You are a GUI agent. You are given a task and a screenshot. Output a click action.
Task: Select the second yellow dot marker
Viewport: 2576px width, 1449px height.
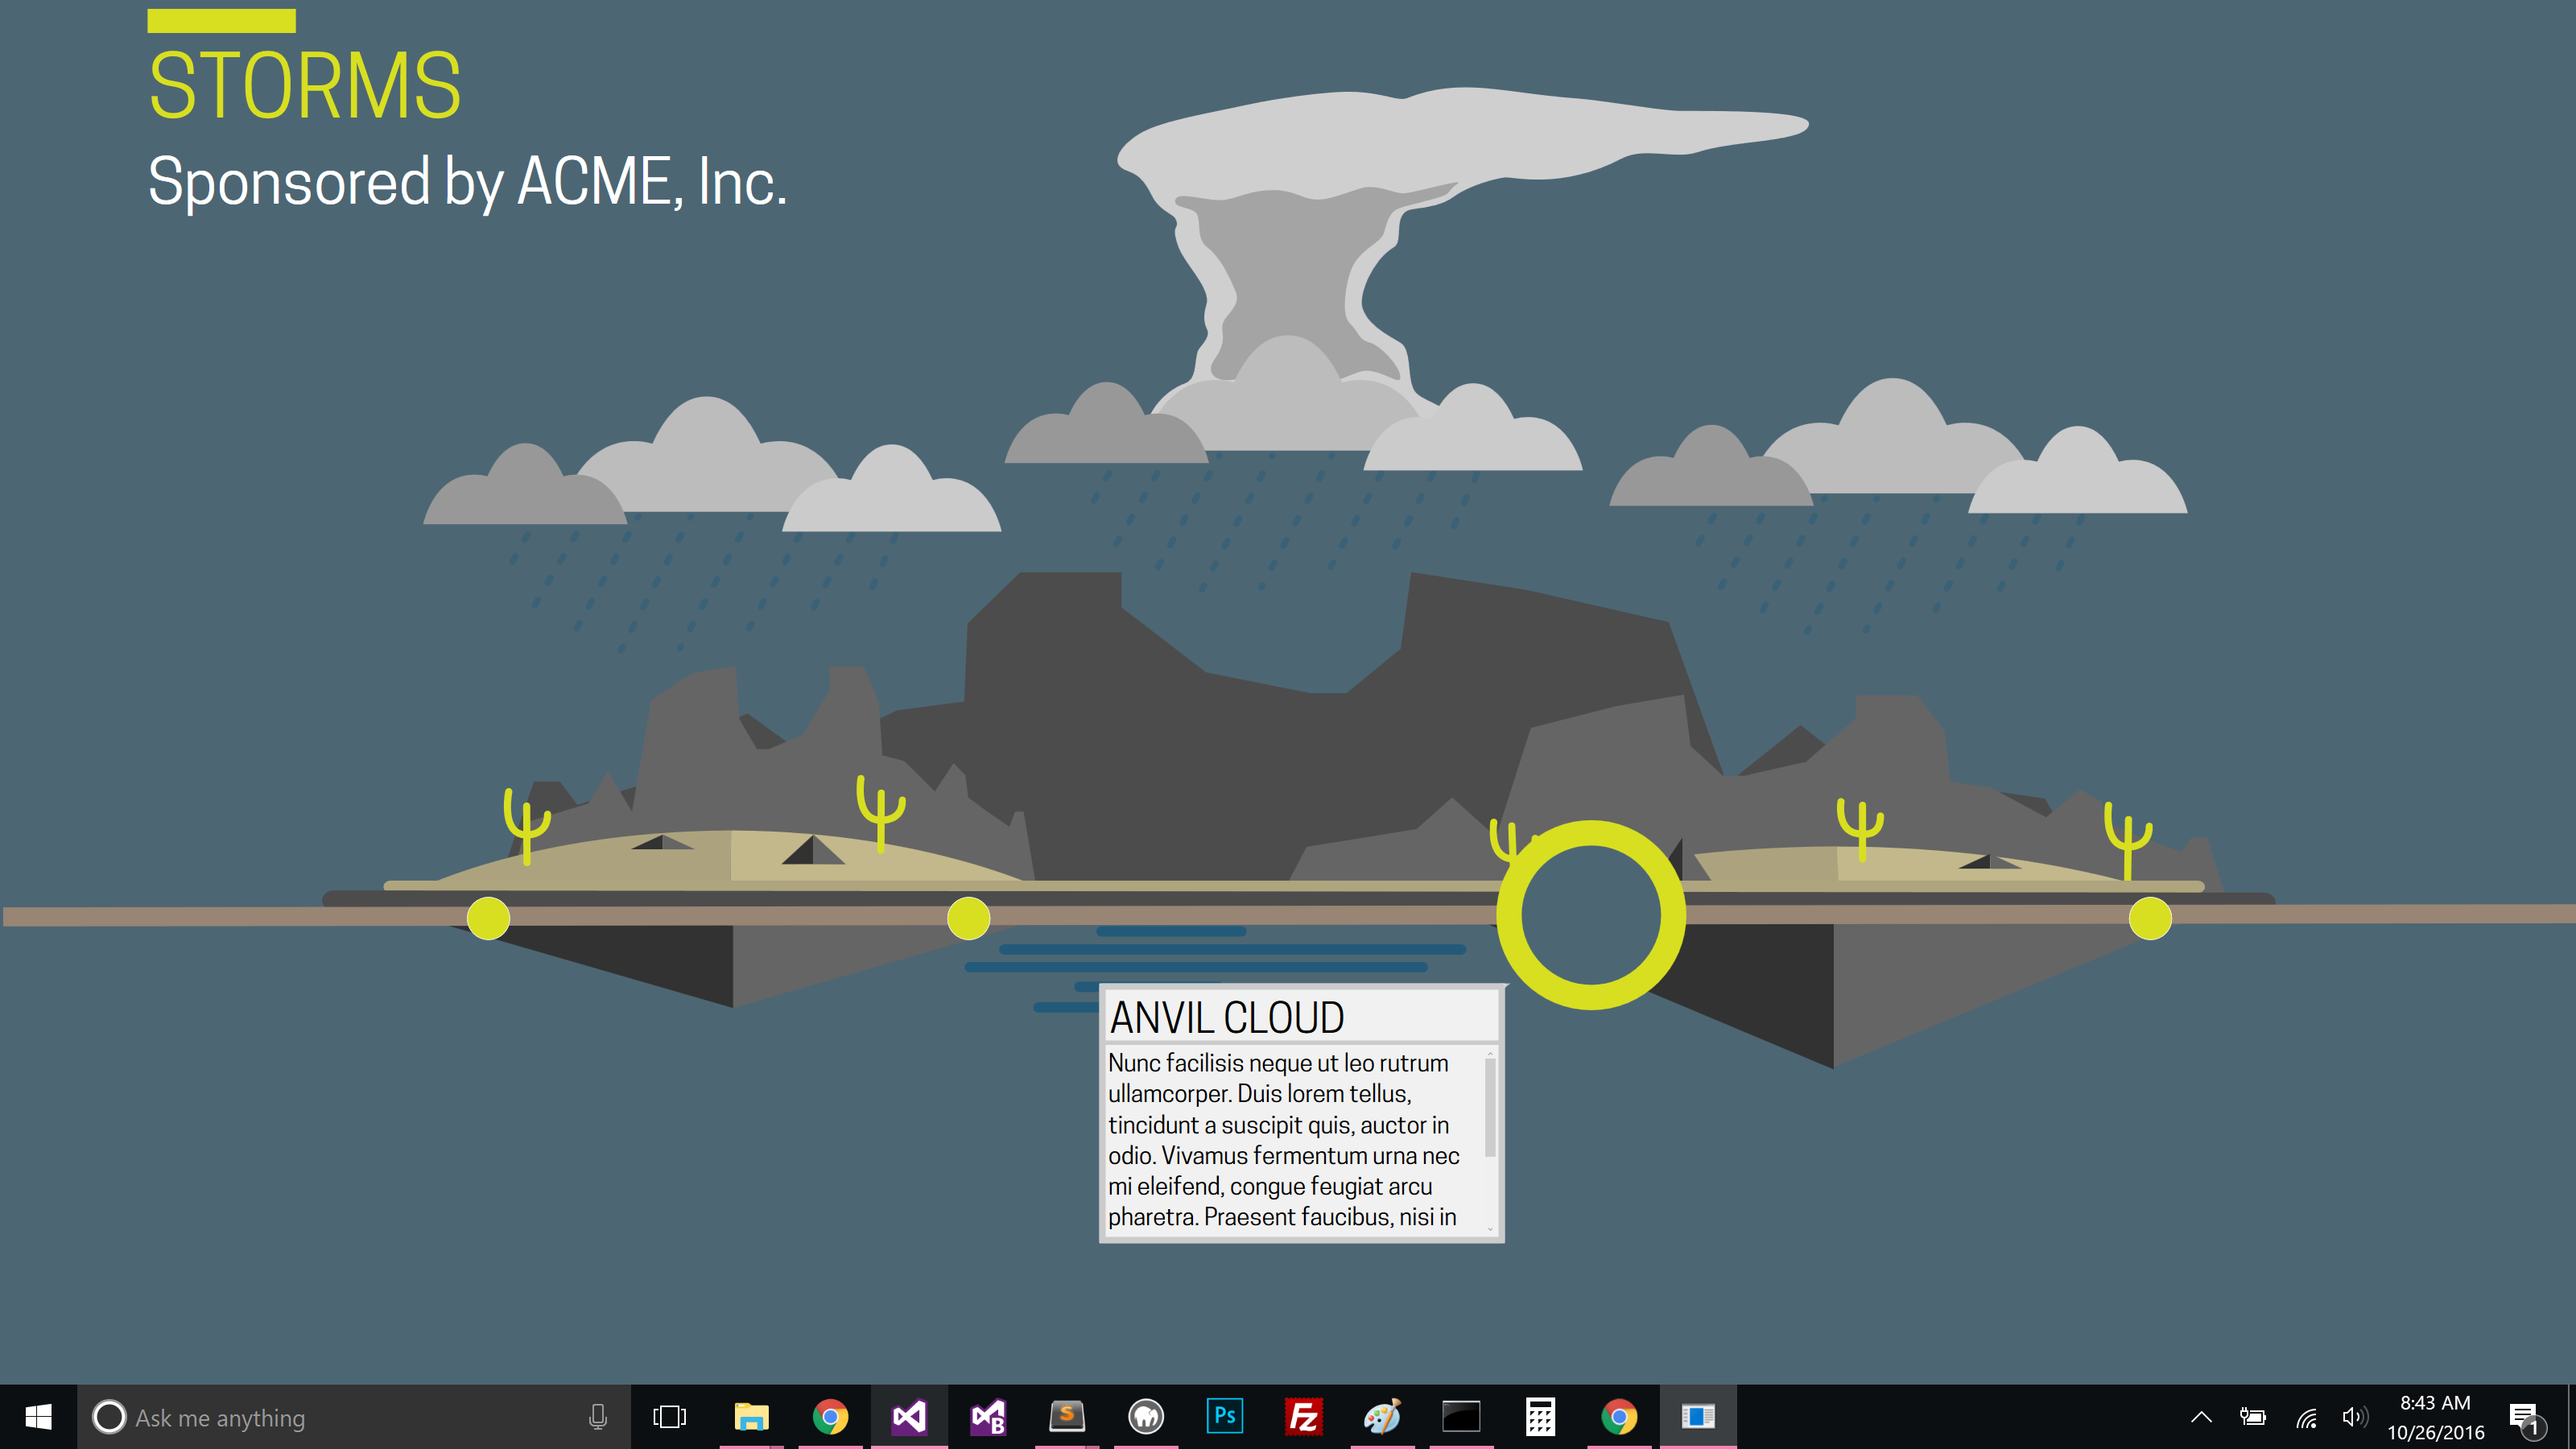click(x=968, y=918)
